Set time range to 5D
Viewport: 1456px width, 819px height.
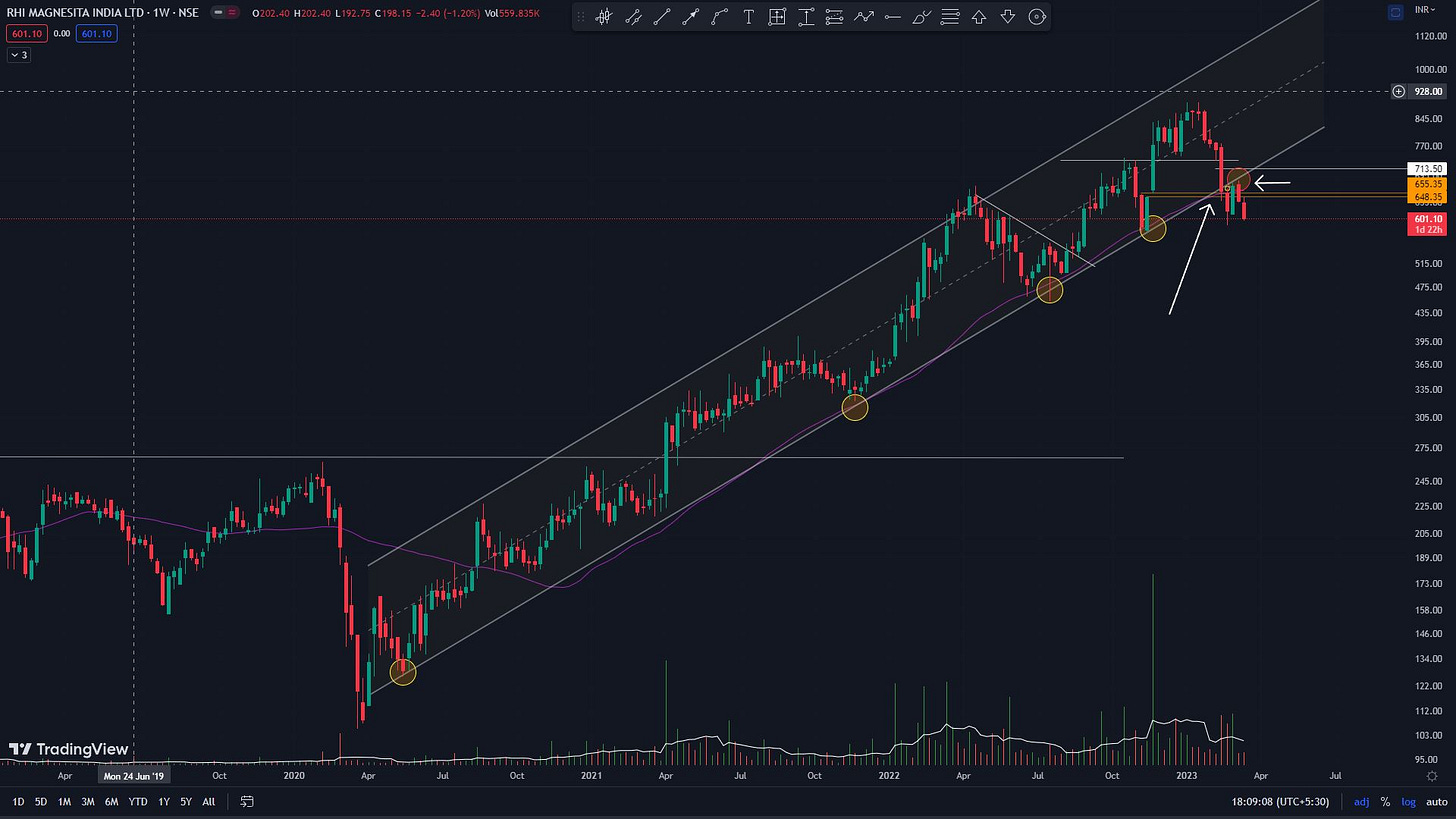click(x=41, y=801)
